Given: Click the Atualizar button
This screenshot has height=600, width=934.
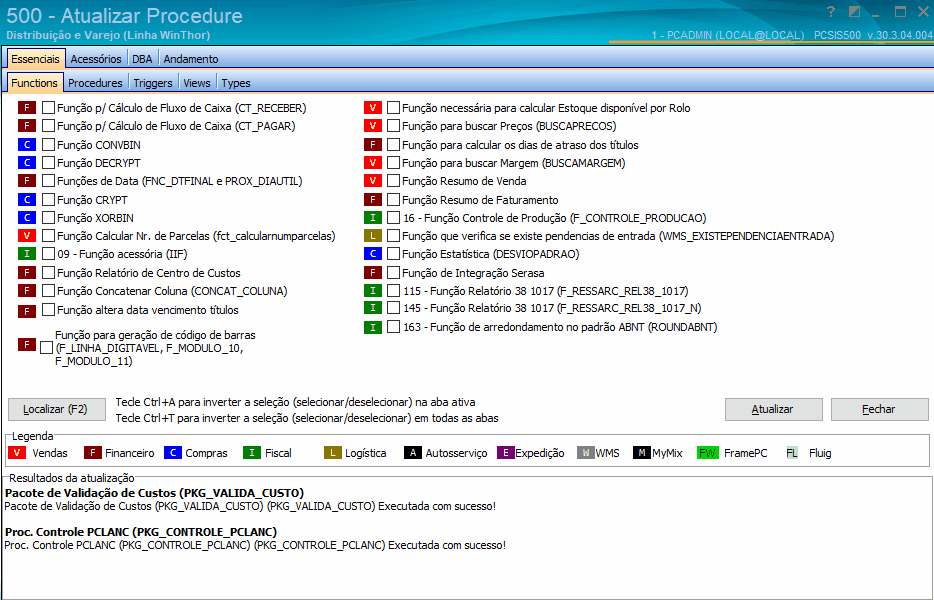Looking at the screenshot, I should click(x=773, y=409).
